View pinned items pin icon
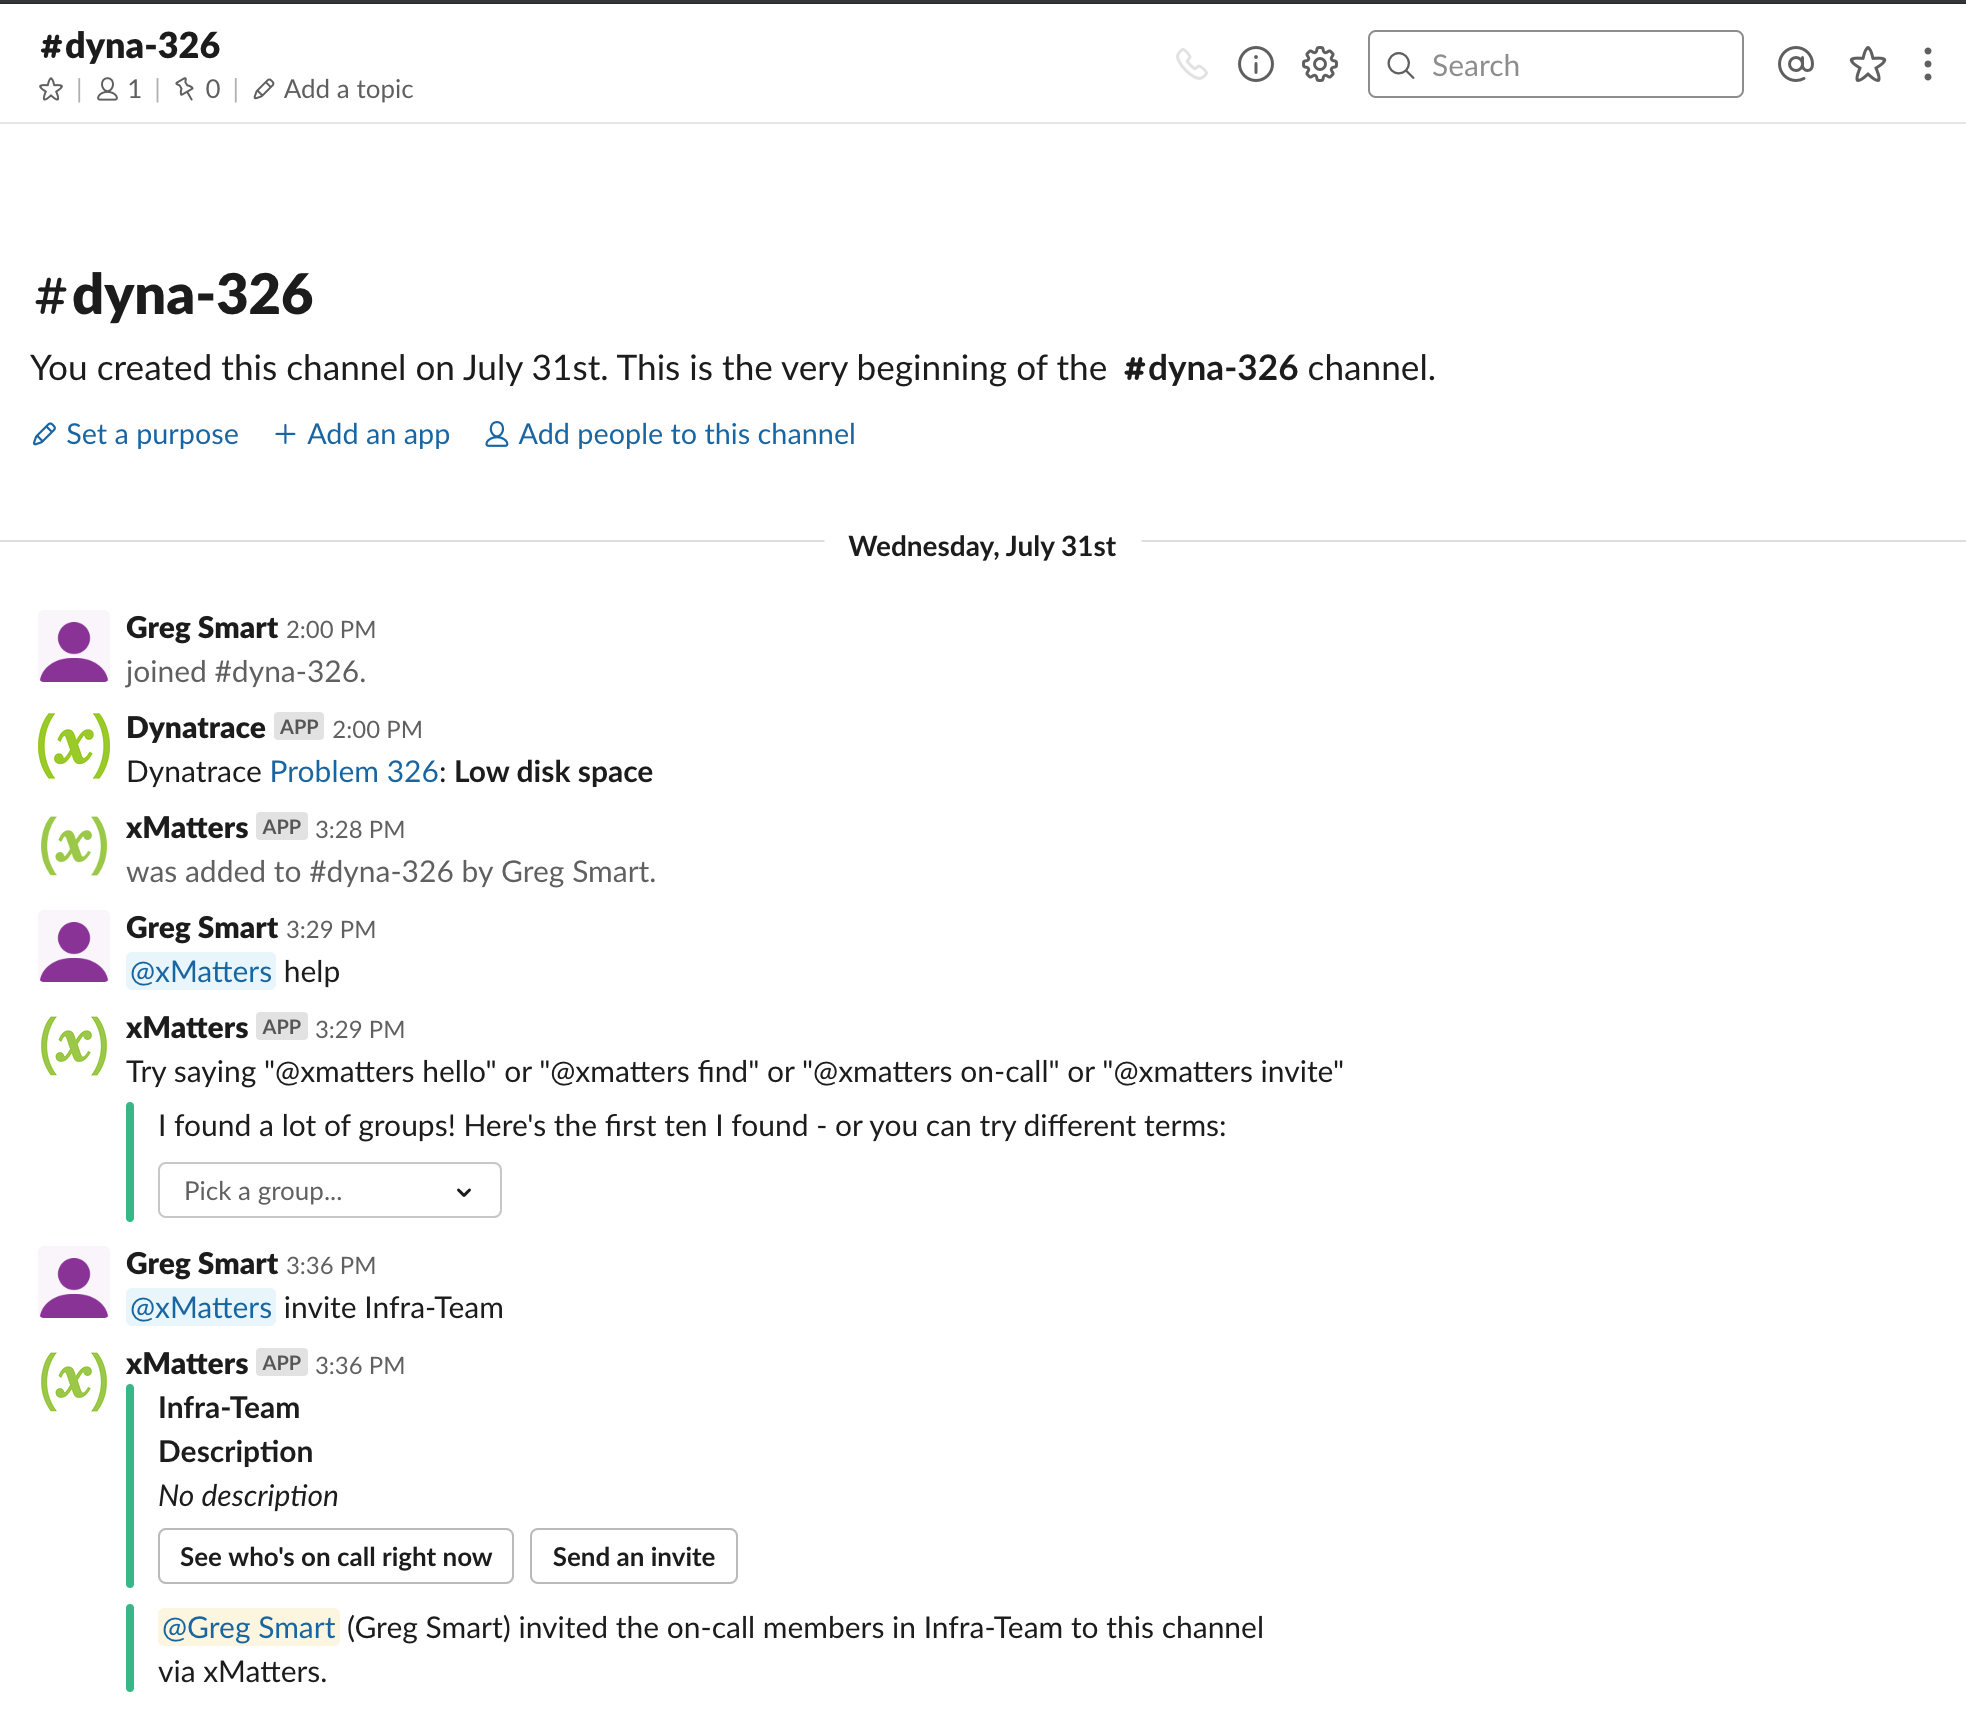The width and height of the screenshot is (1966, 1726). click(x=185, y=90)
